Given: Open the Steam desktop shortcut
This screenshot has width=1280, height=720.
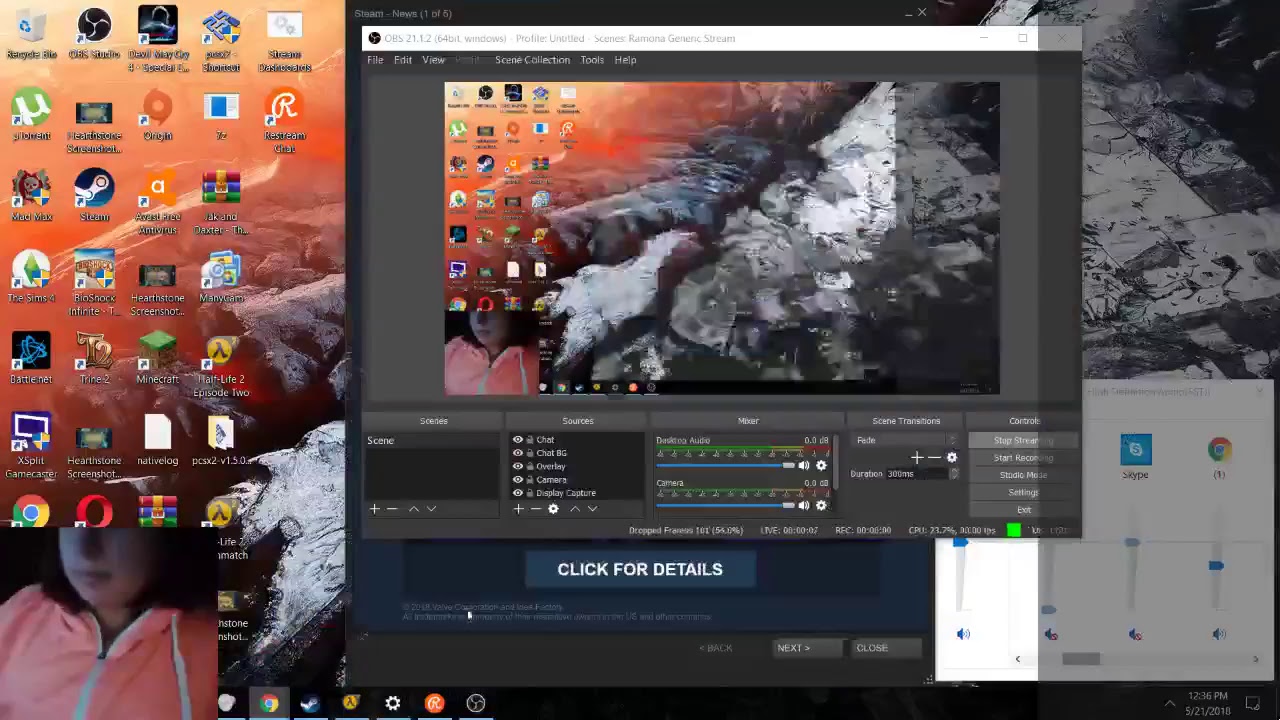Looking at the screenshot, I should tap(94, 196).
